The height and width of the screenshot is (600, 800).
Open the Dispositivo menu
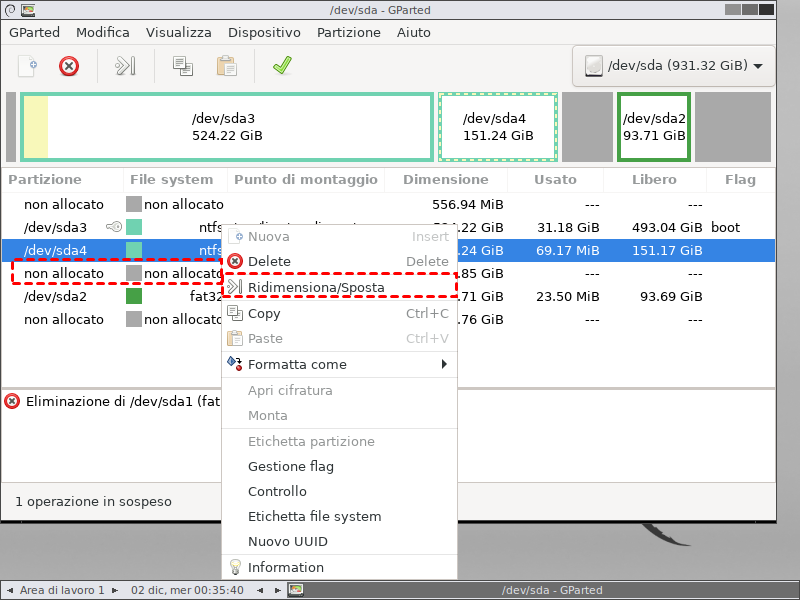264,32
